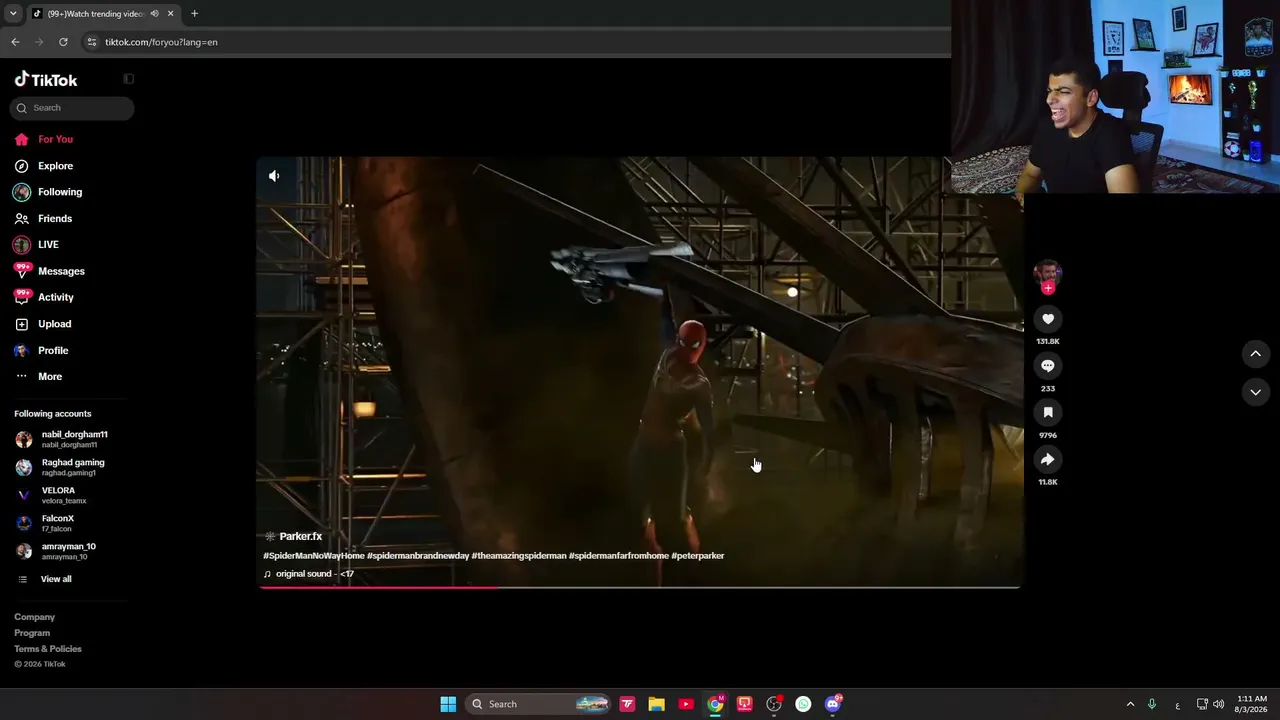This screenshot has height=720, width=1280.
Task: Click the Windows taskbar search box
Action: click(538, 704)
